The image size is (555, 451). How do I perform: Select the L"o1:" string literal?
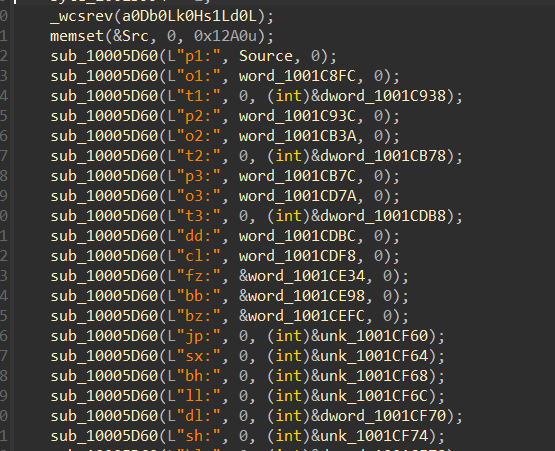(x=194, y=76)
